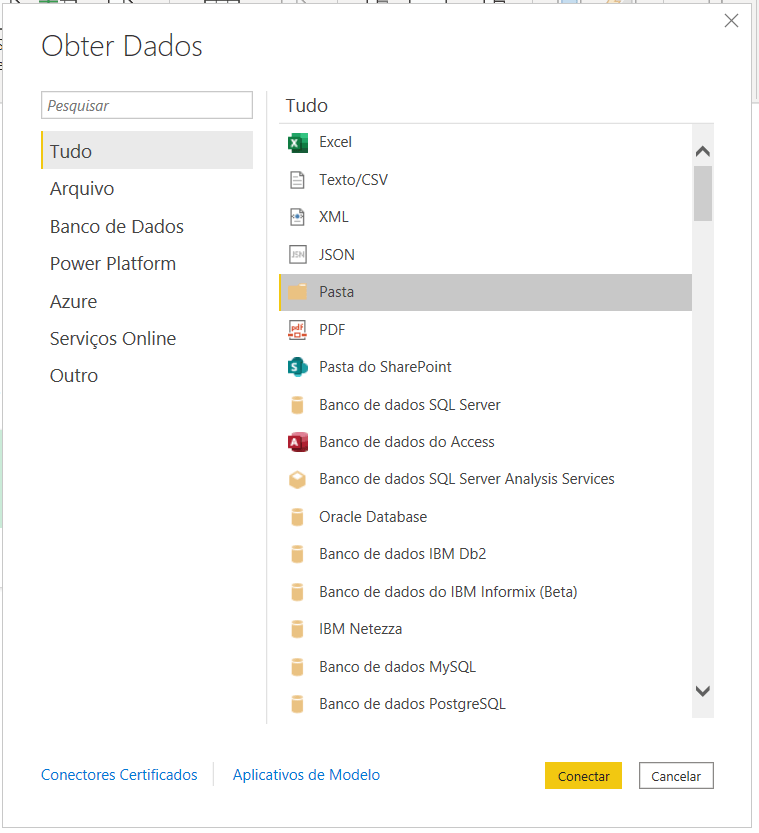Click the IBM Db2 database icon
Viewport: 759px width, 833px height.
(297, 554)
